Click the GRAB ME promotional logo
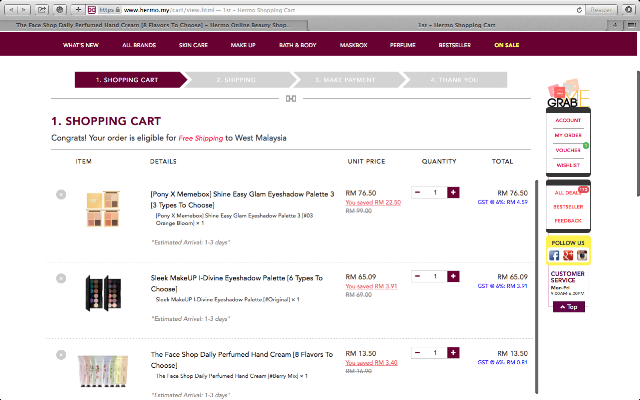 [x=568, y=93]
